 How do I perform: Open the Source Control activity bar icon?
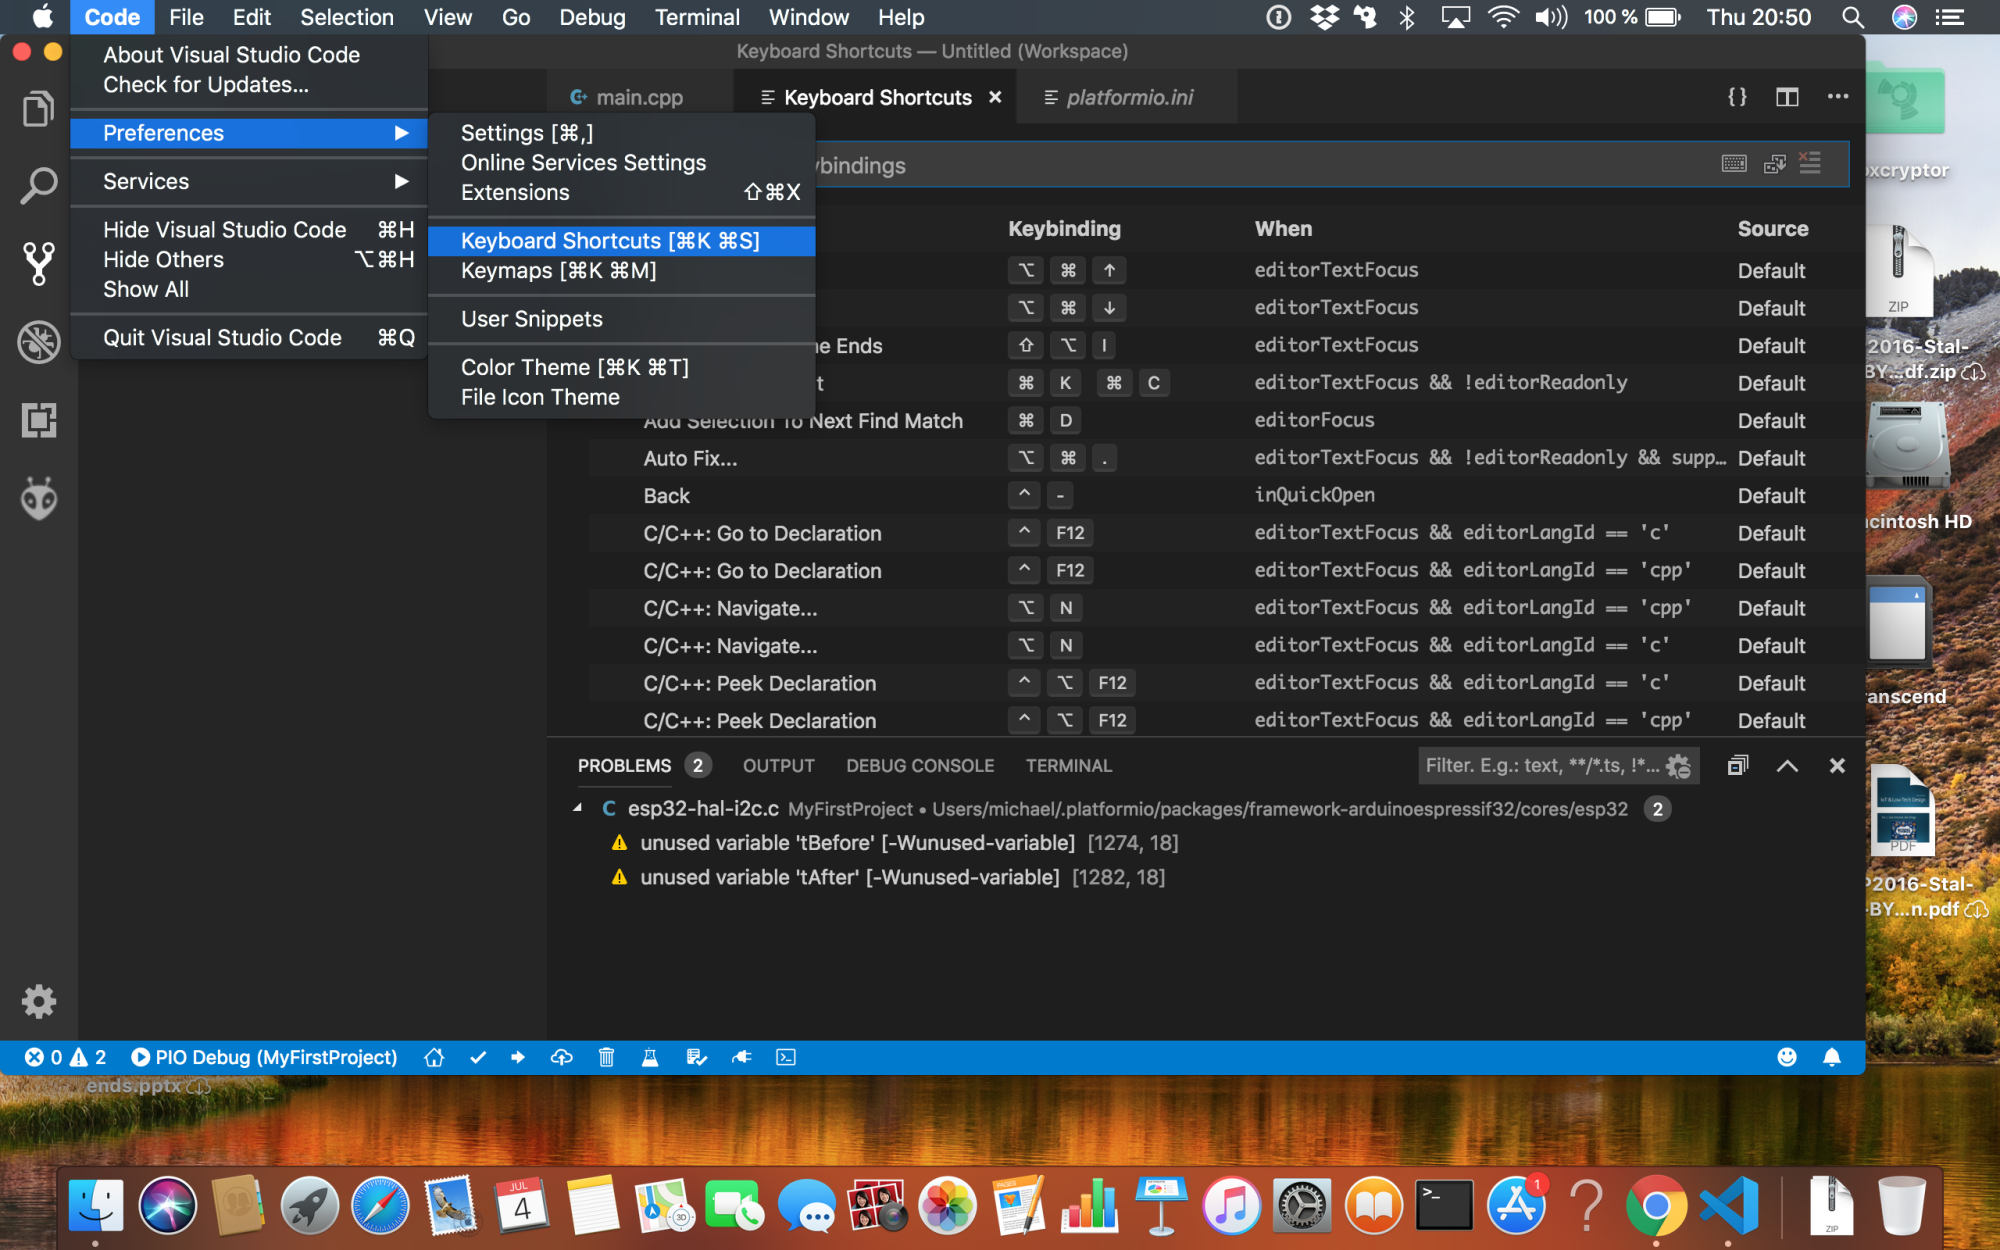(x=38, y=263)
